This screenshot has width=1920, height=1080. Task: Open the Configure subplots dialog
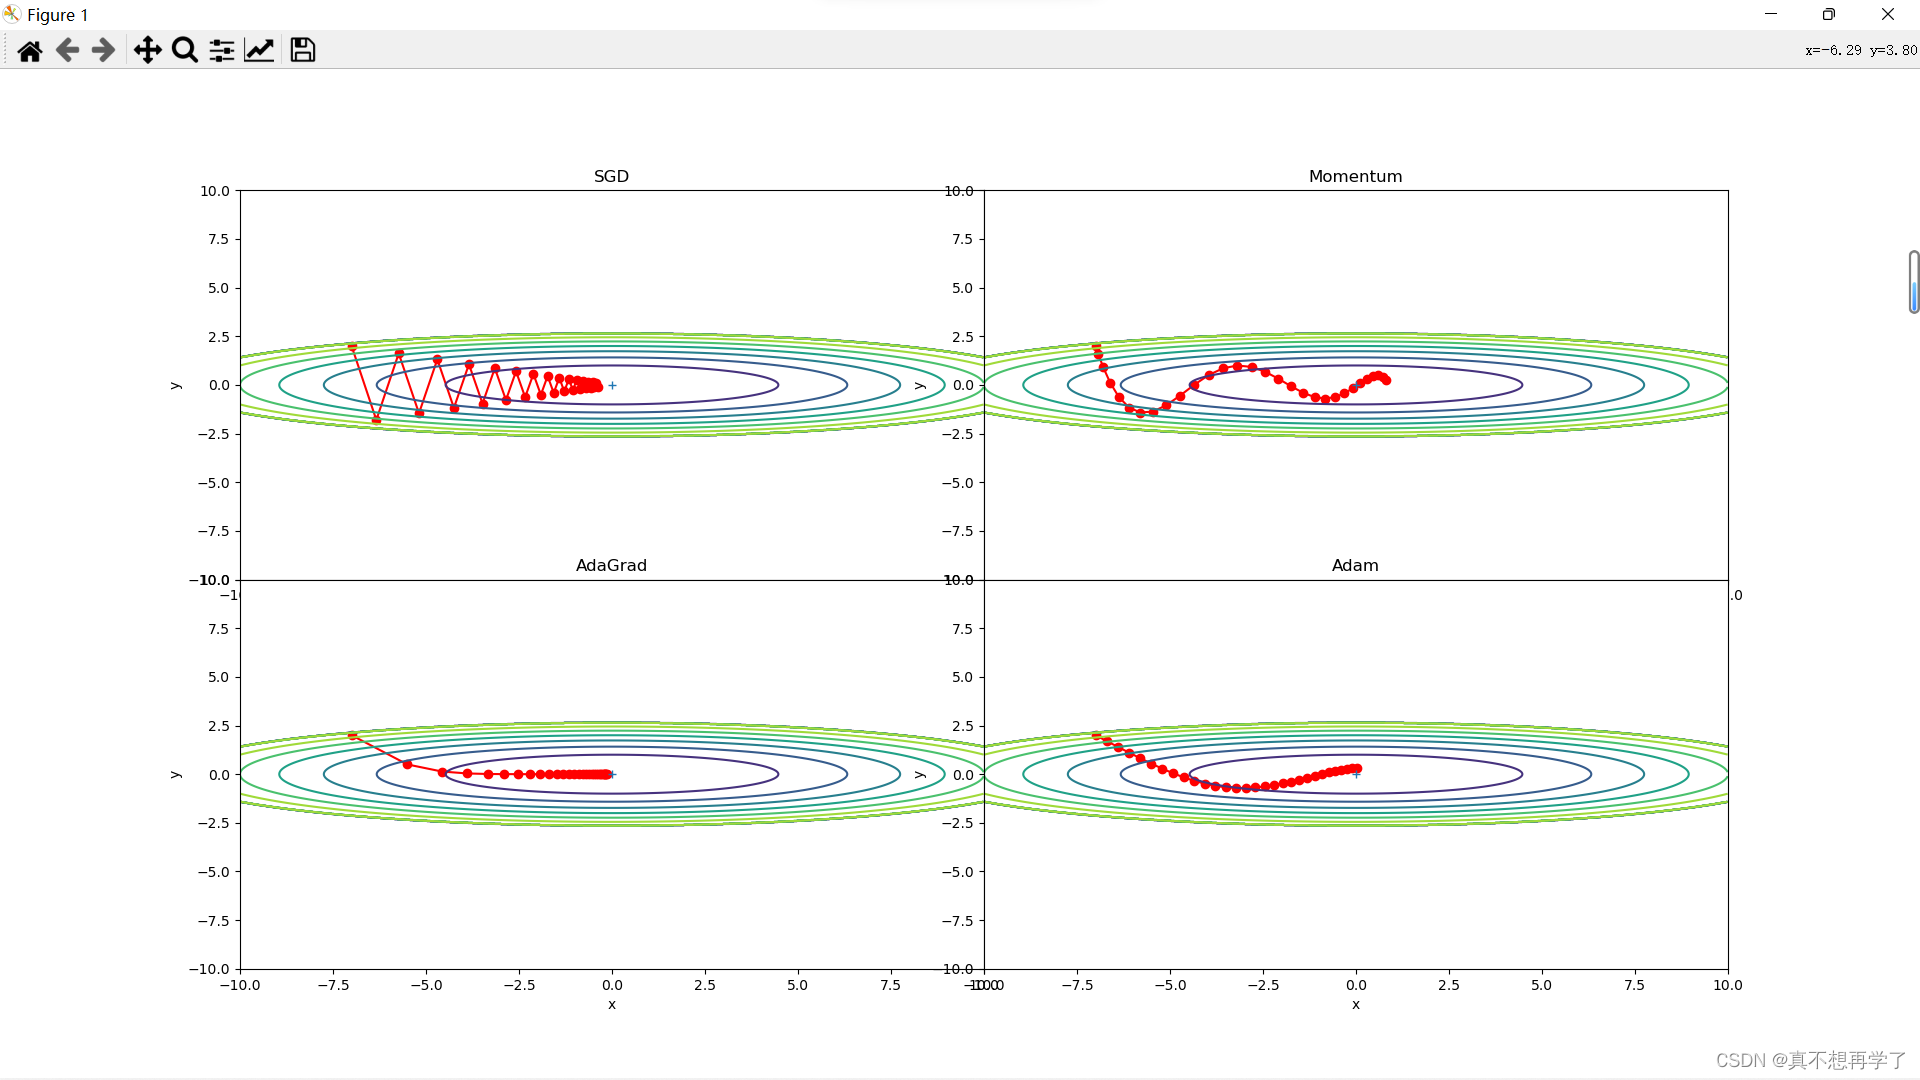pyautogui.click(x=222, y=50)
